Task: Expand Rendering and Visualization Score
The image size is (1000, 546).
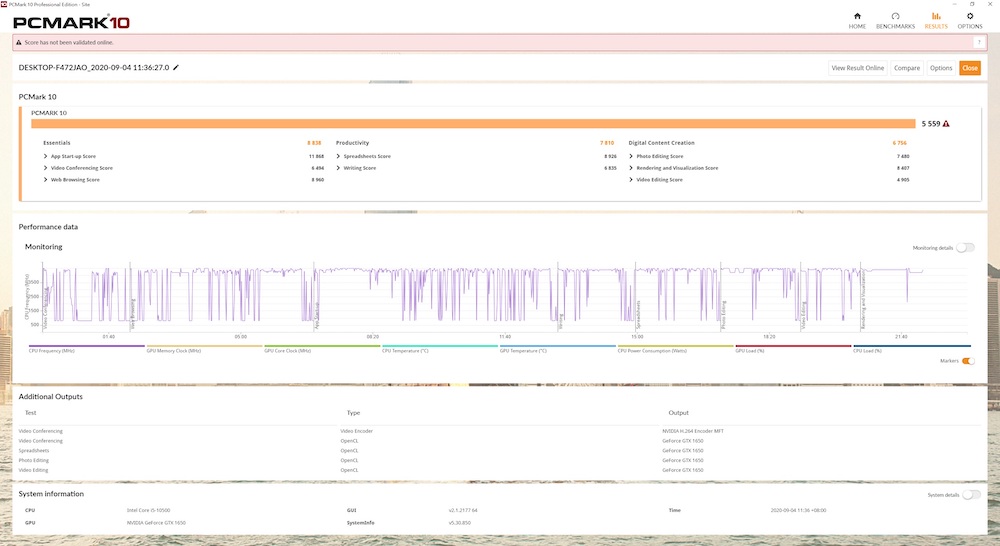Action: coord(632,168)
